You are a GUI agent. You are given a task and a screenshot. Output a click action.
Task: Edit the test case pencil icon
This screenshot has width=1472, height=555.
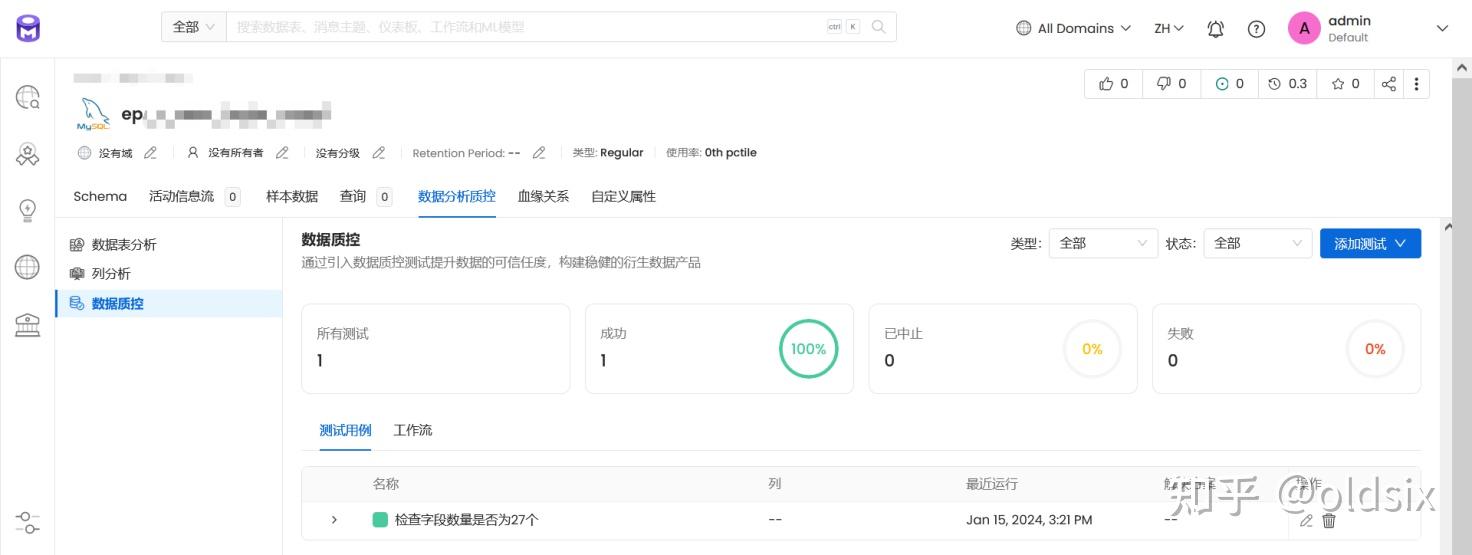[1306, 520]
